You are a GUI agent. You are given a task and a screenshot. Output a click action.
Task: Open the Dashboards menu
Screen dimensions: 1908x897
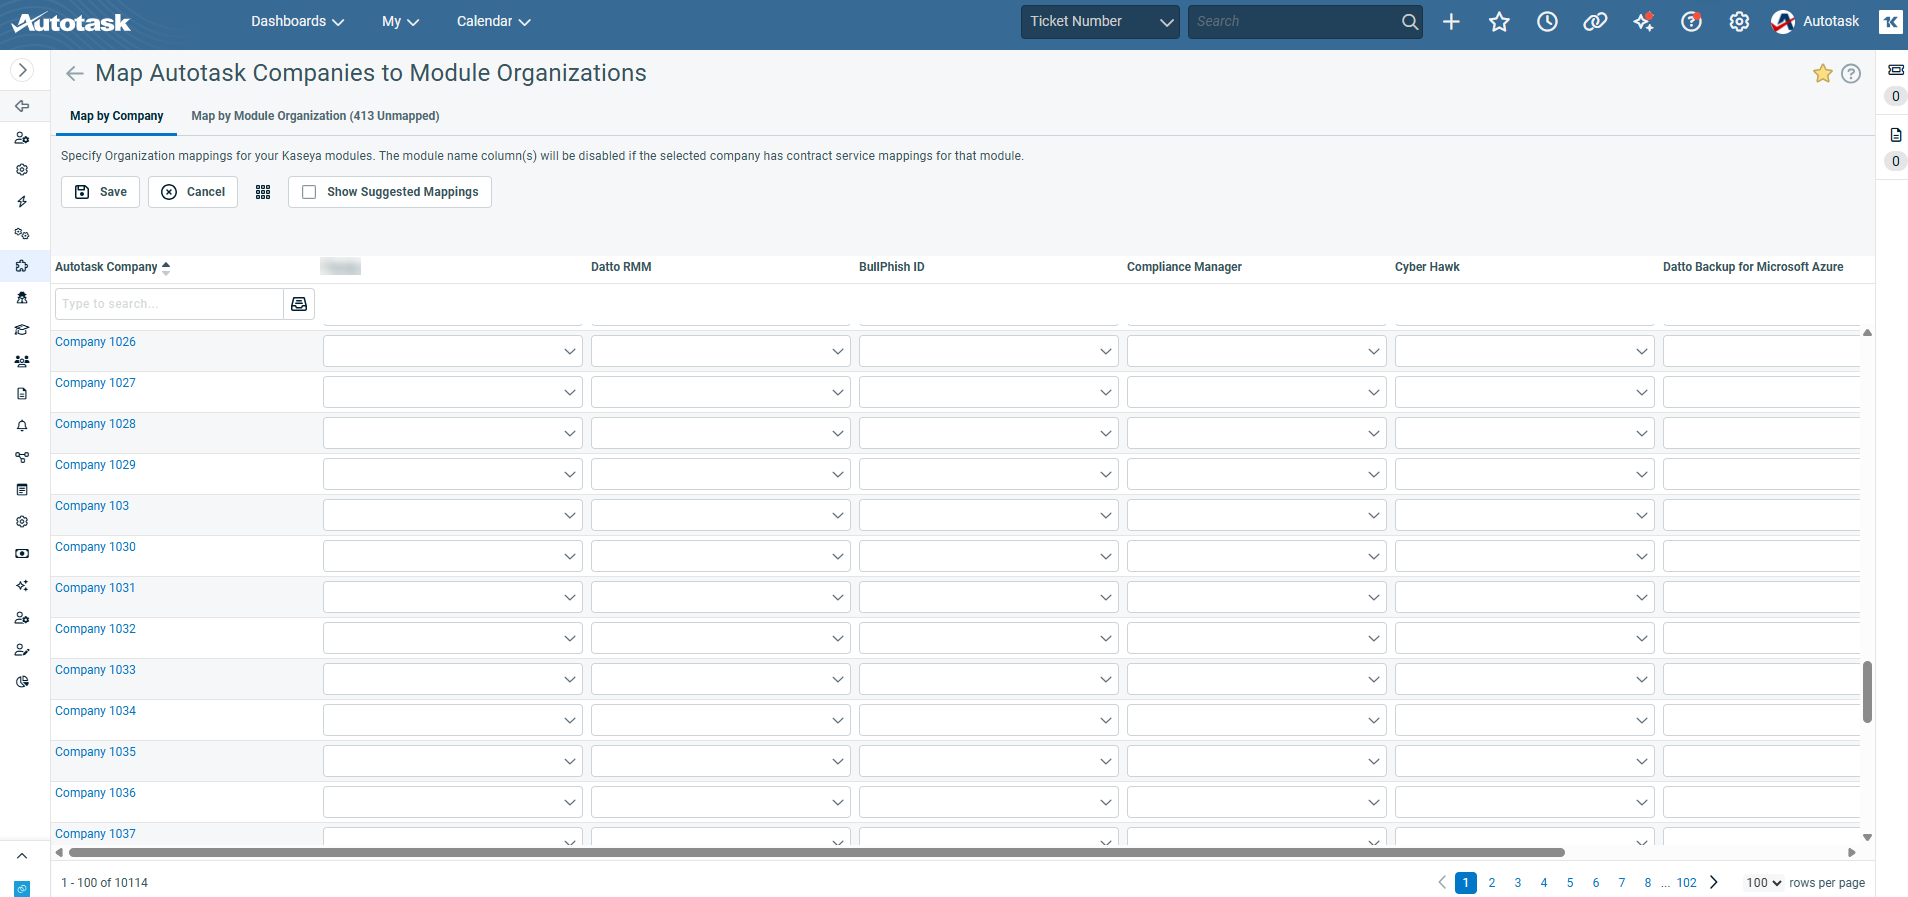(297, 21)
